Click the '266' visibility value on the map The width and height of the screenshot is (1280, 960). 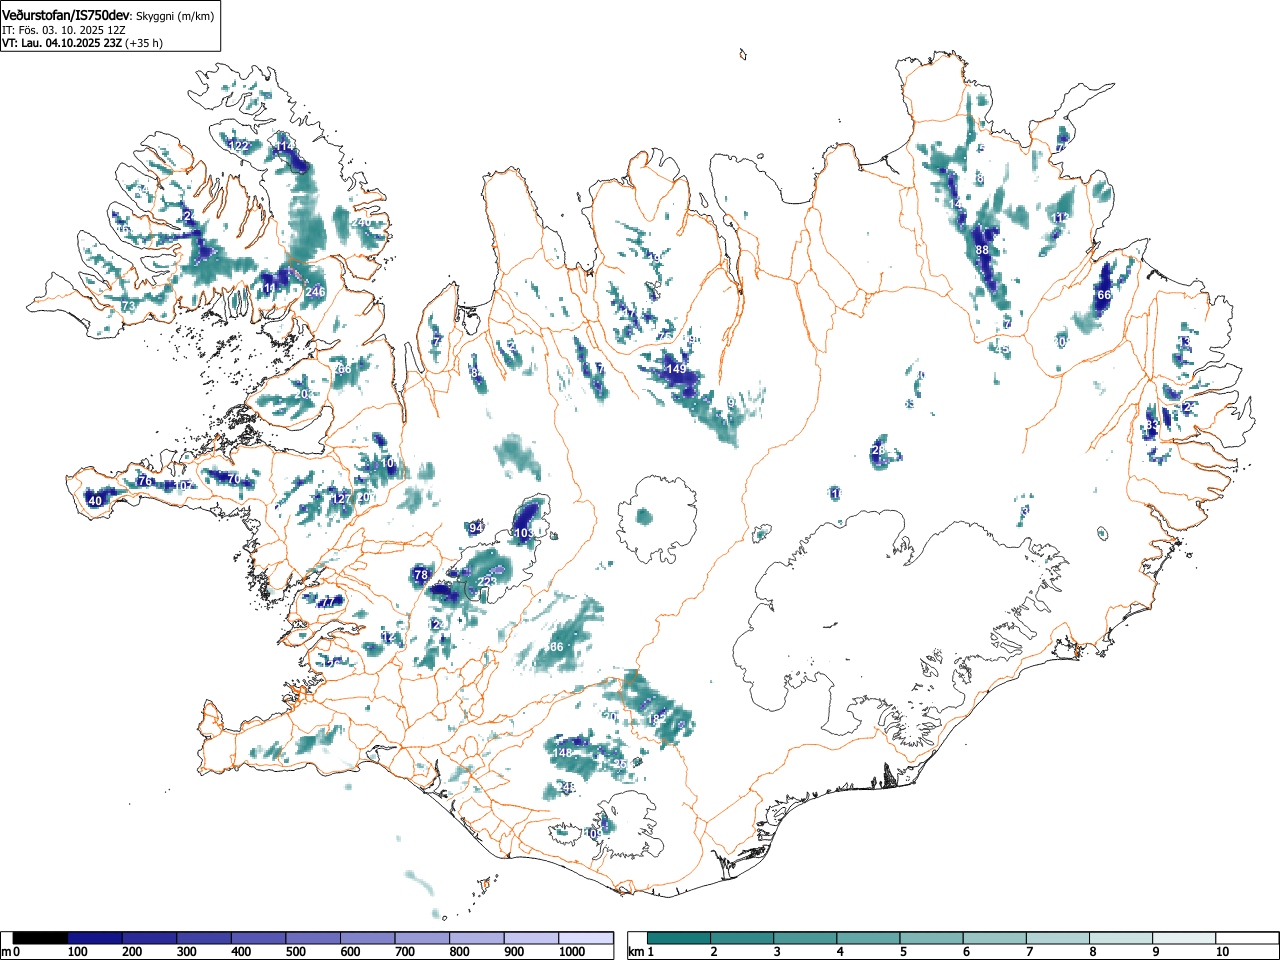click(x=342, y=369)
